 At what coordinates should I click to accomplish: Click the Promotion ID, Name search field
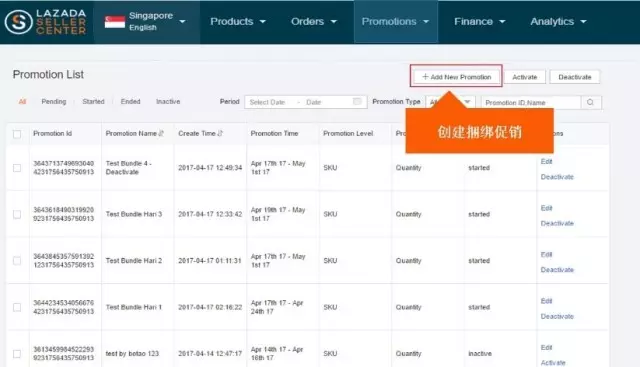coord(531,102)
